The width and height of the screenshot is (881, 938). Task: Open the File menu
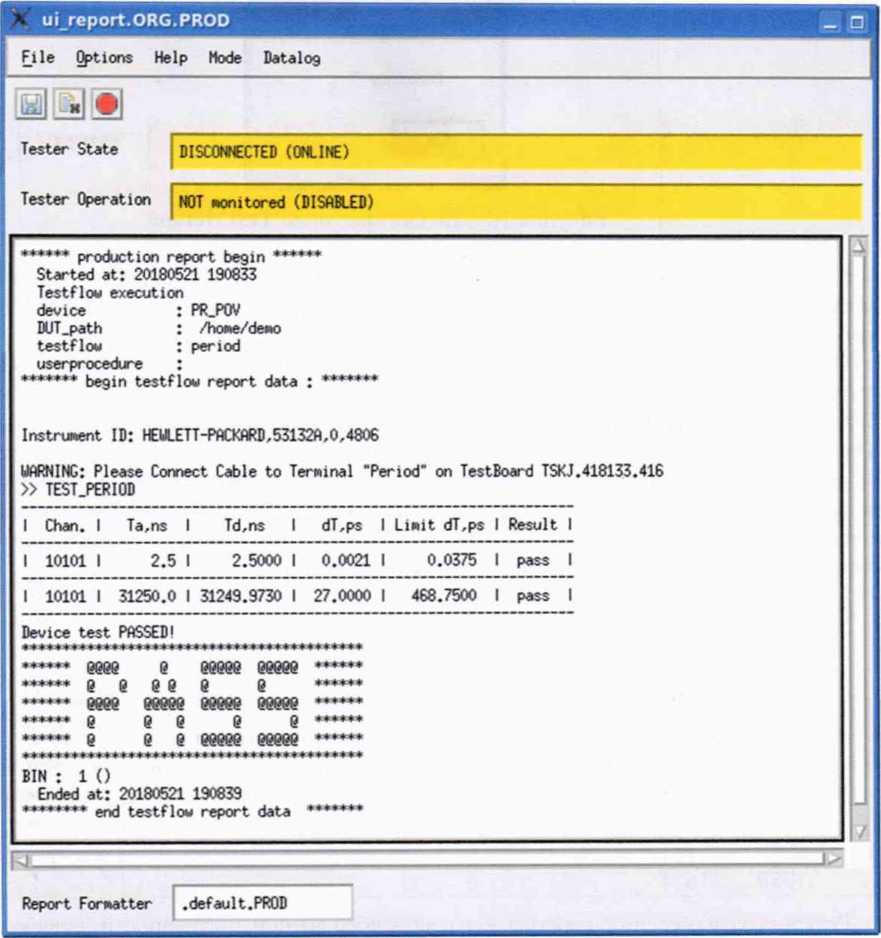(38, 57)
